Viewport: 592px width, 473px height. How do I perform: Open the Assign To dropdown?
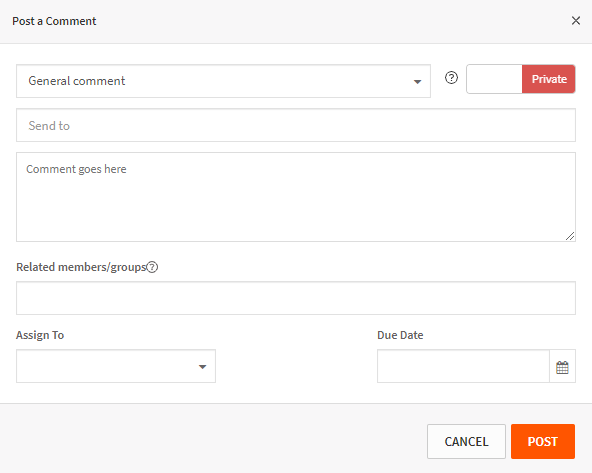pyautogui.click(x=116, y=366)
